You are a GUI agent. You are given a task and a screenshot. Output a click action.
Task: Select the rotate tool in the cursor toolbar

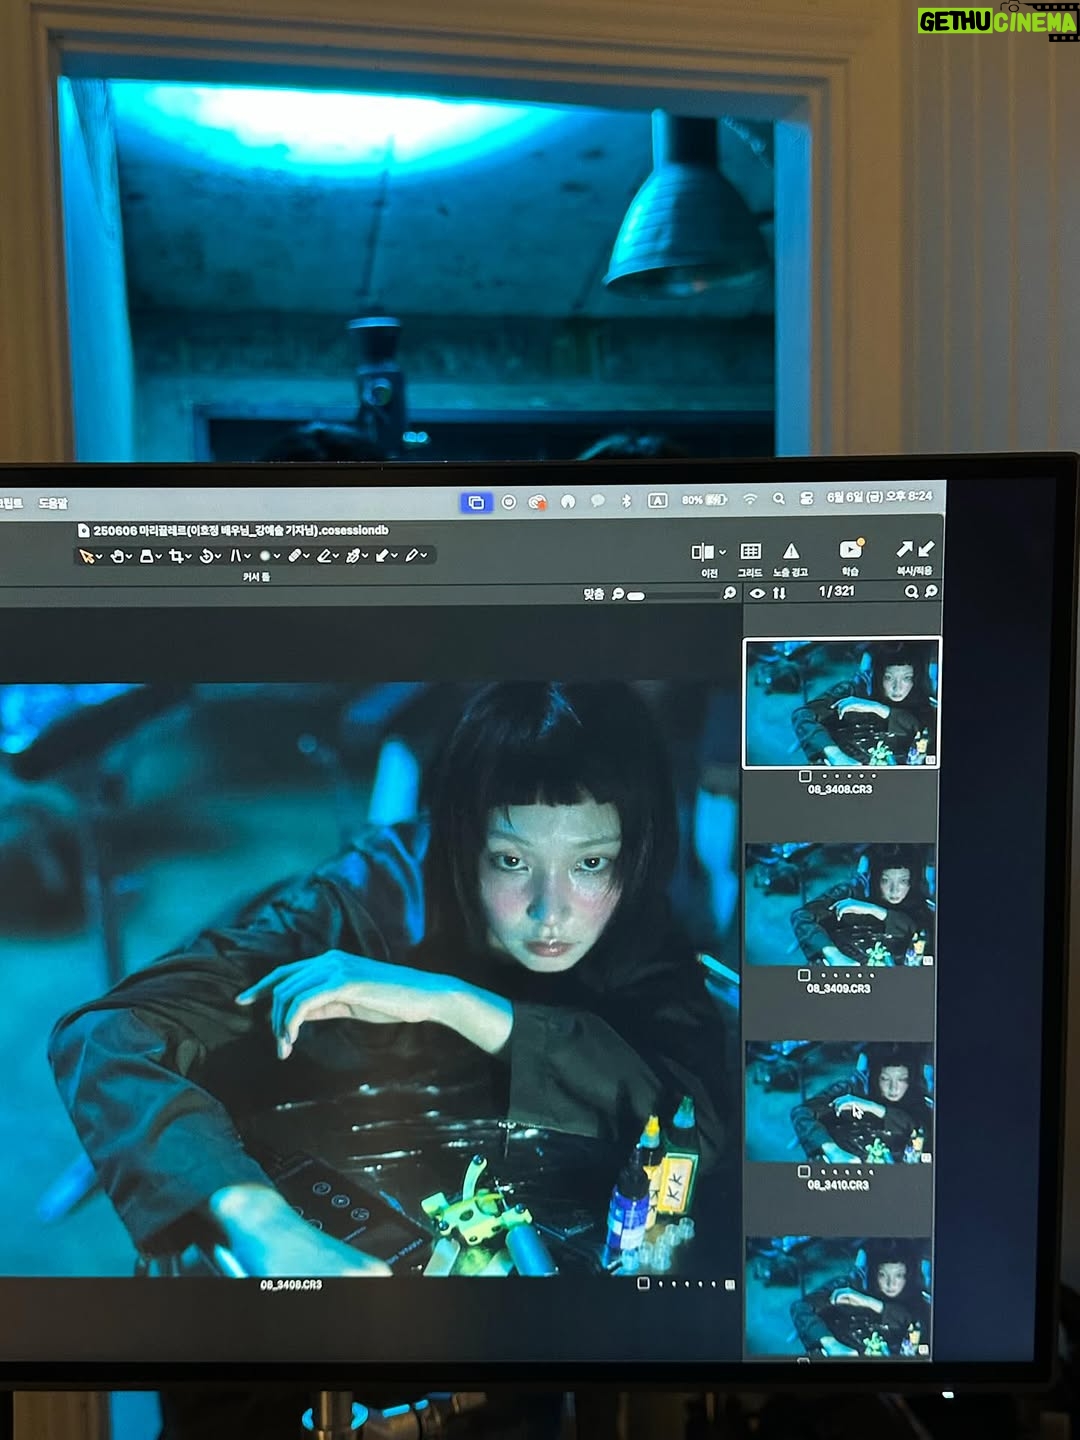pyautogui.click(x=206, y=556)
